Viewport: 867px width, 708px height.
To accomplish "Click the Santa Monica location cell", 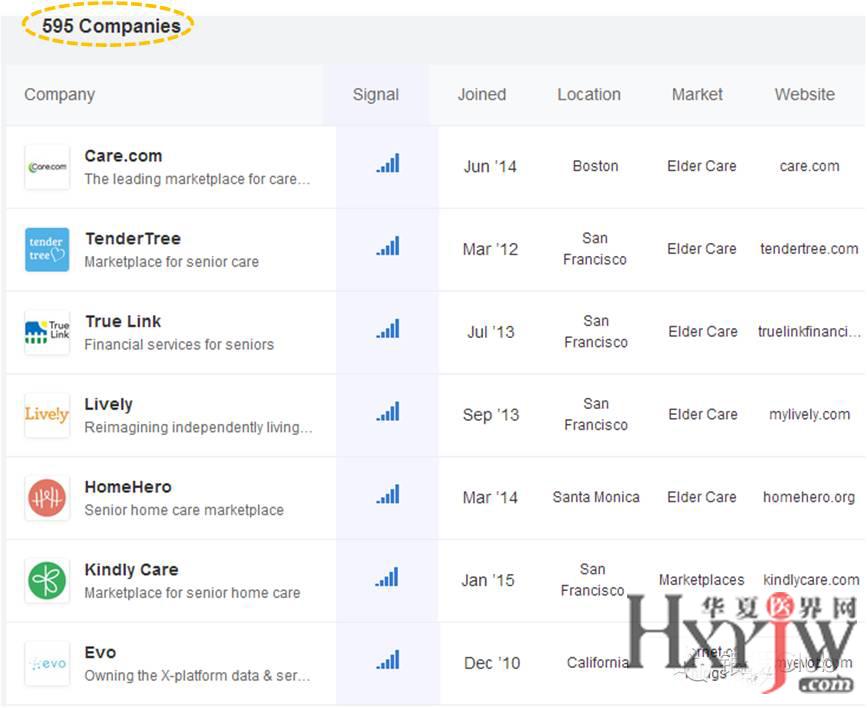I will coord(596,497).
